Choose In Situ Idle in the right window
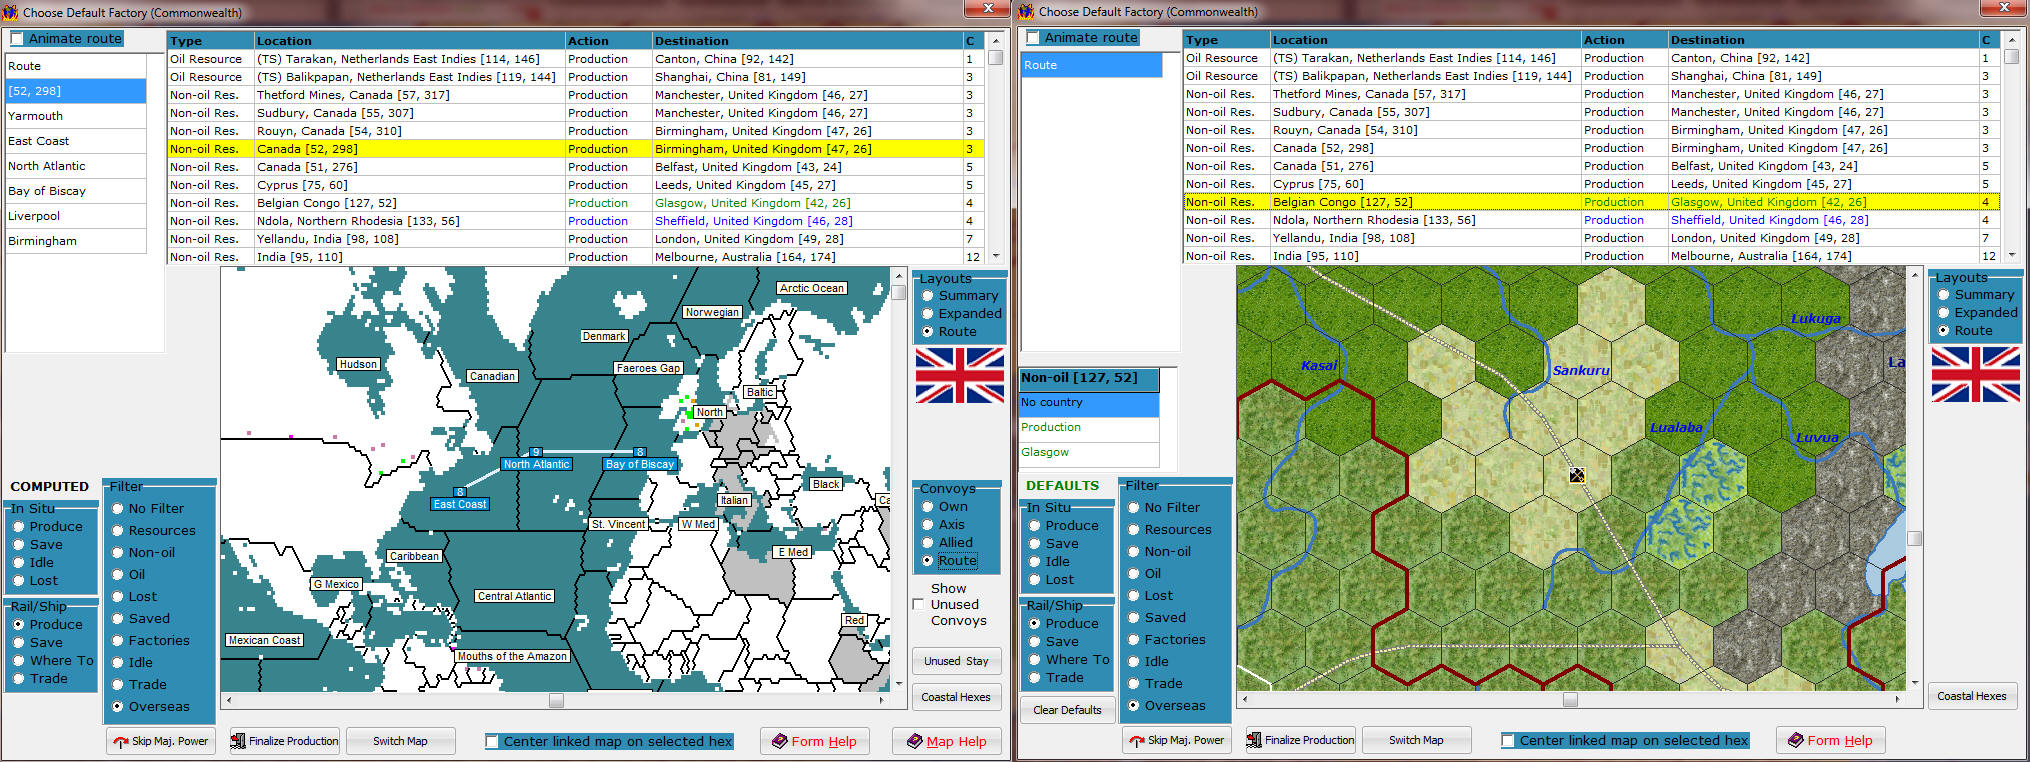This screenshot has height=762, width=2030. [1034, 562]
